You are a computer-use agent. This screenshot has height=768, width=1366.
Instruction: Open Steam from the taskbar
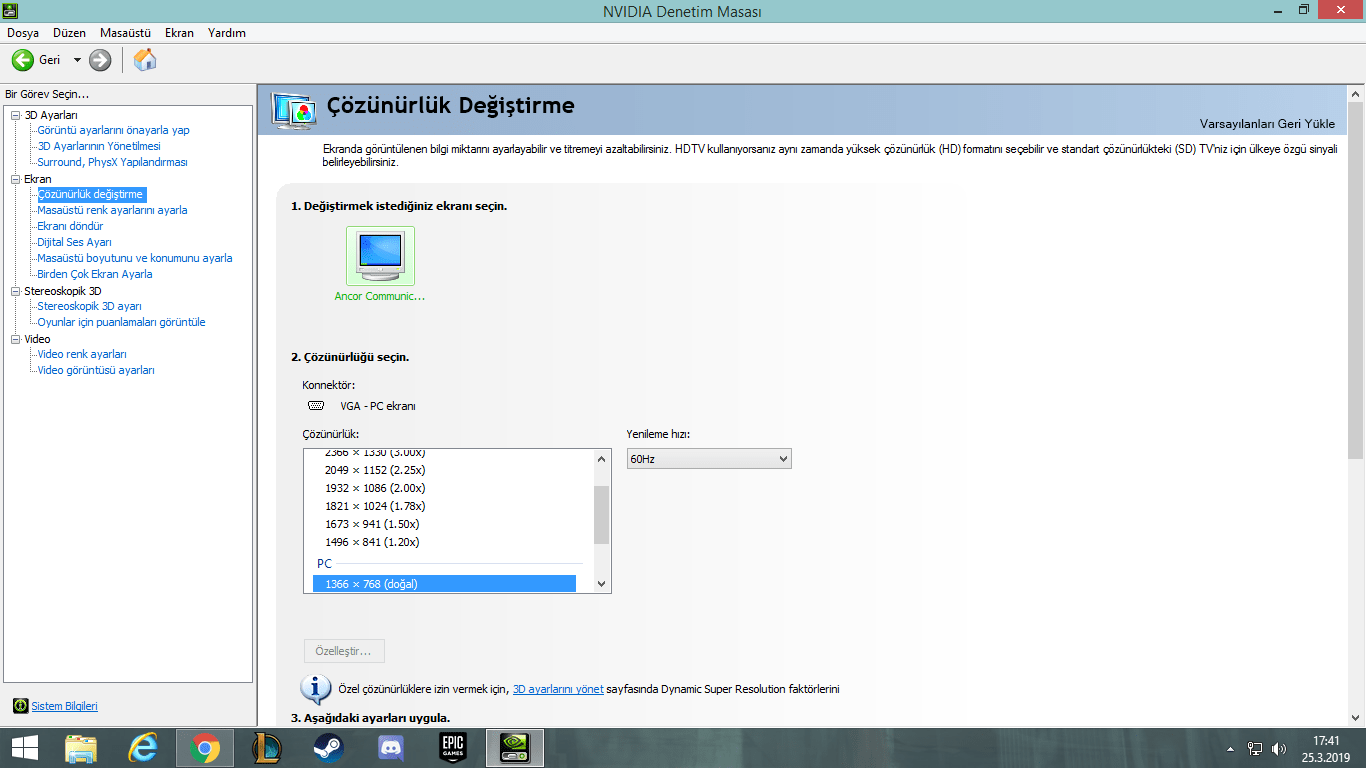click(329, 748)
